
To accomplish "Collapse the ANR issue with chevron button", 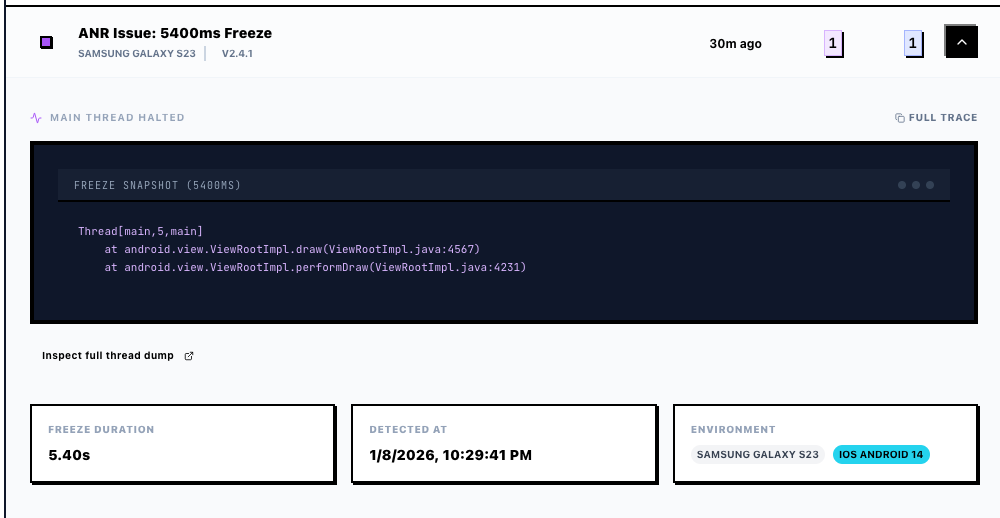I will click(960, 42).
